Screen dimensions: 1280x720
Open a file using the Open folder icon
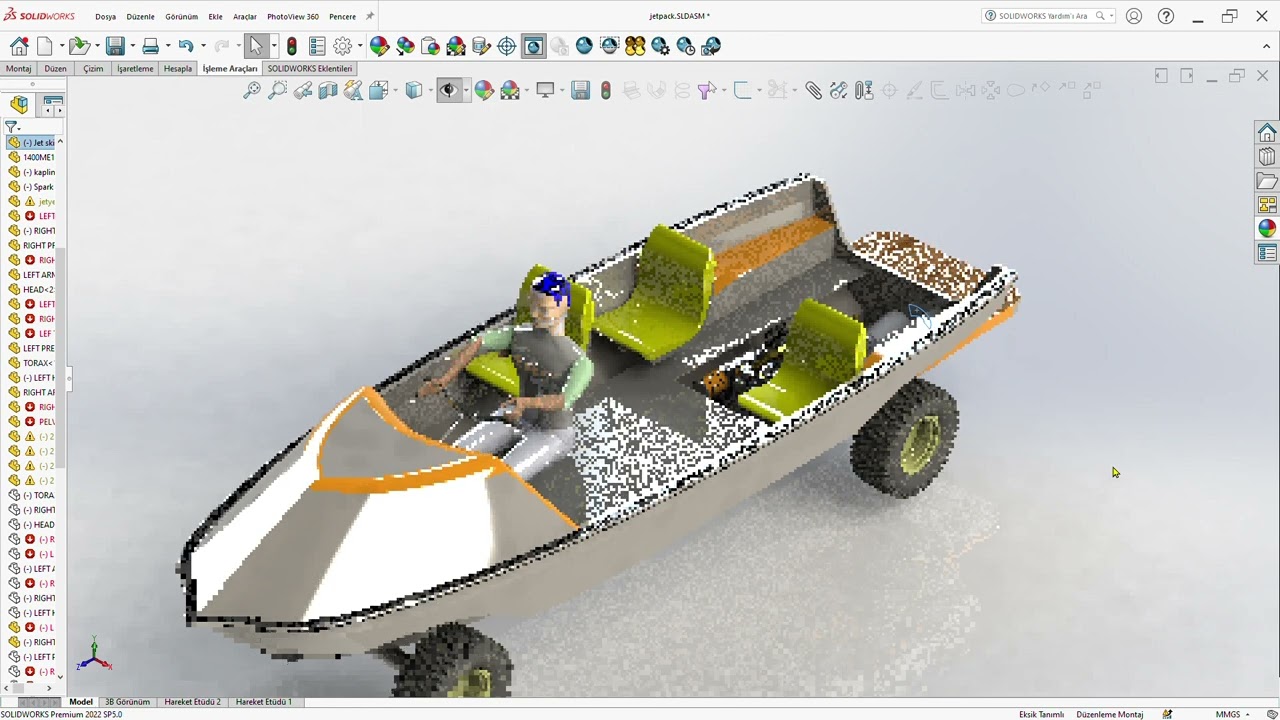[78, 46]
